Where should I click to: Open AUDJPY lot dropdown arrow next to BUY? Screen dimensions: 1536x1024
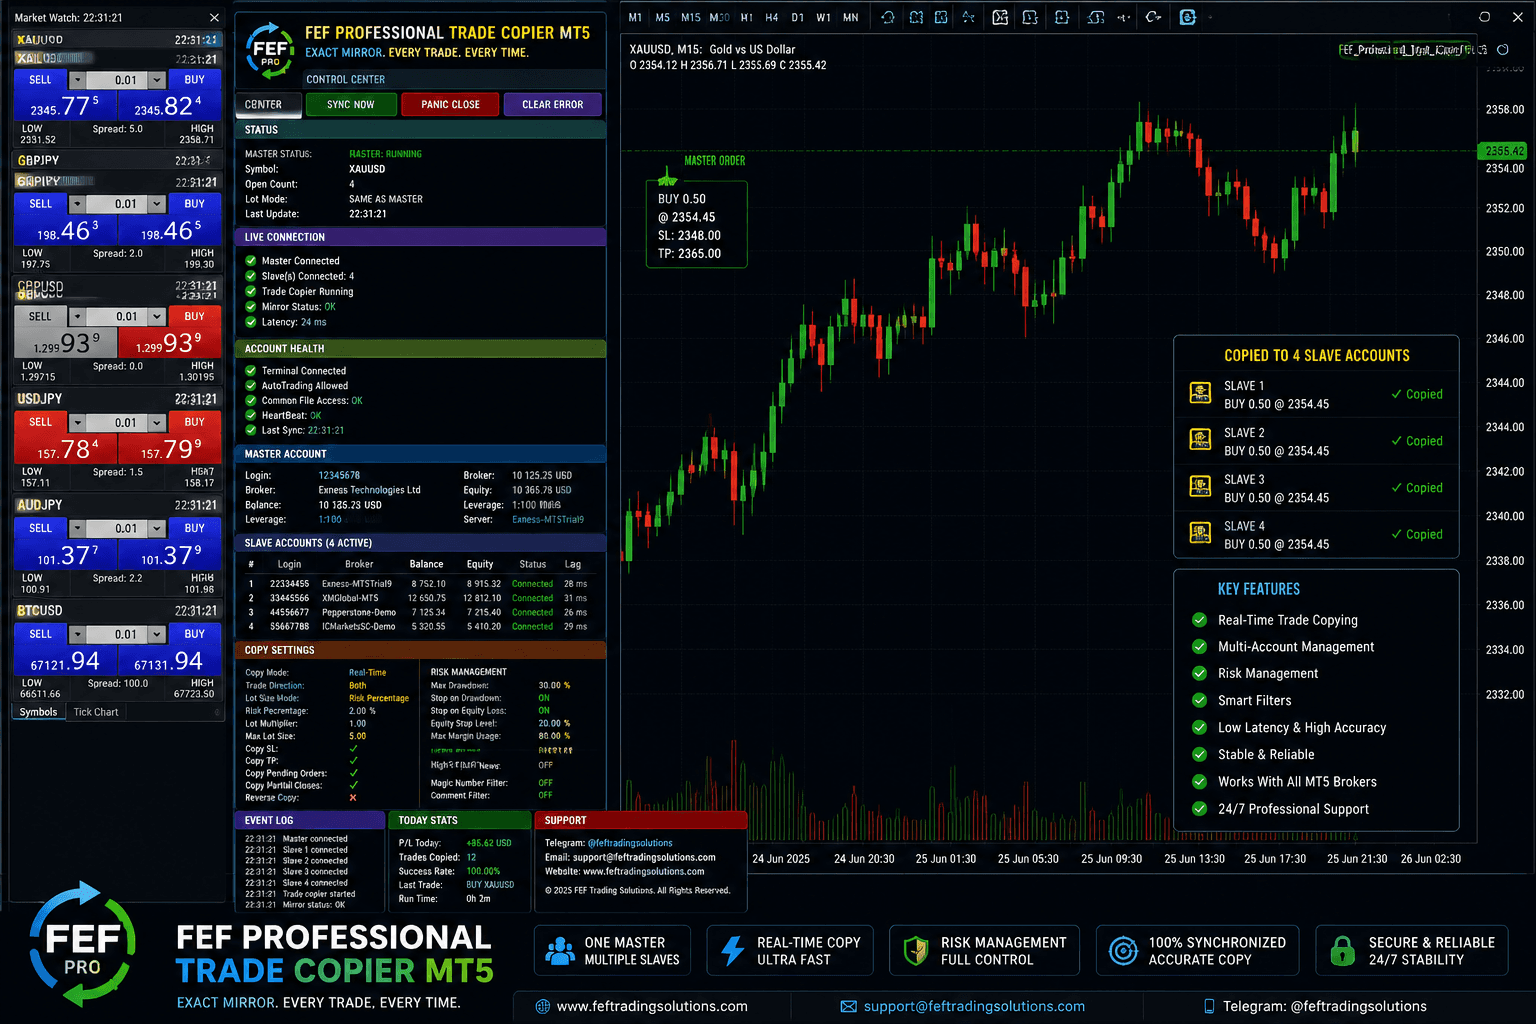(156, 528)
